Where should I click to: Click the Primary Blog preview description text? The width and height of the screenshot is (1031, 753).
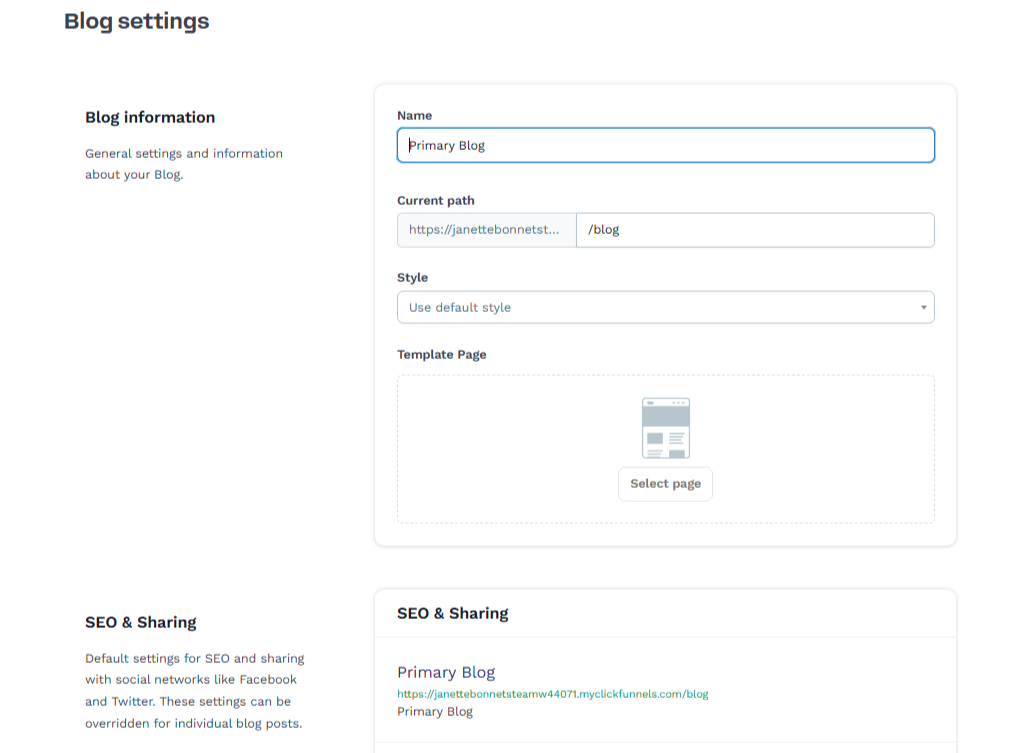435,712
